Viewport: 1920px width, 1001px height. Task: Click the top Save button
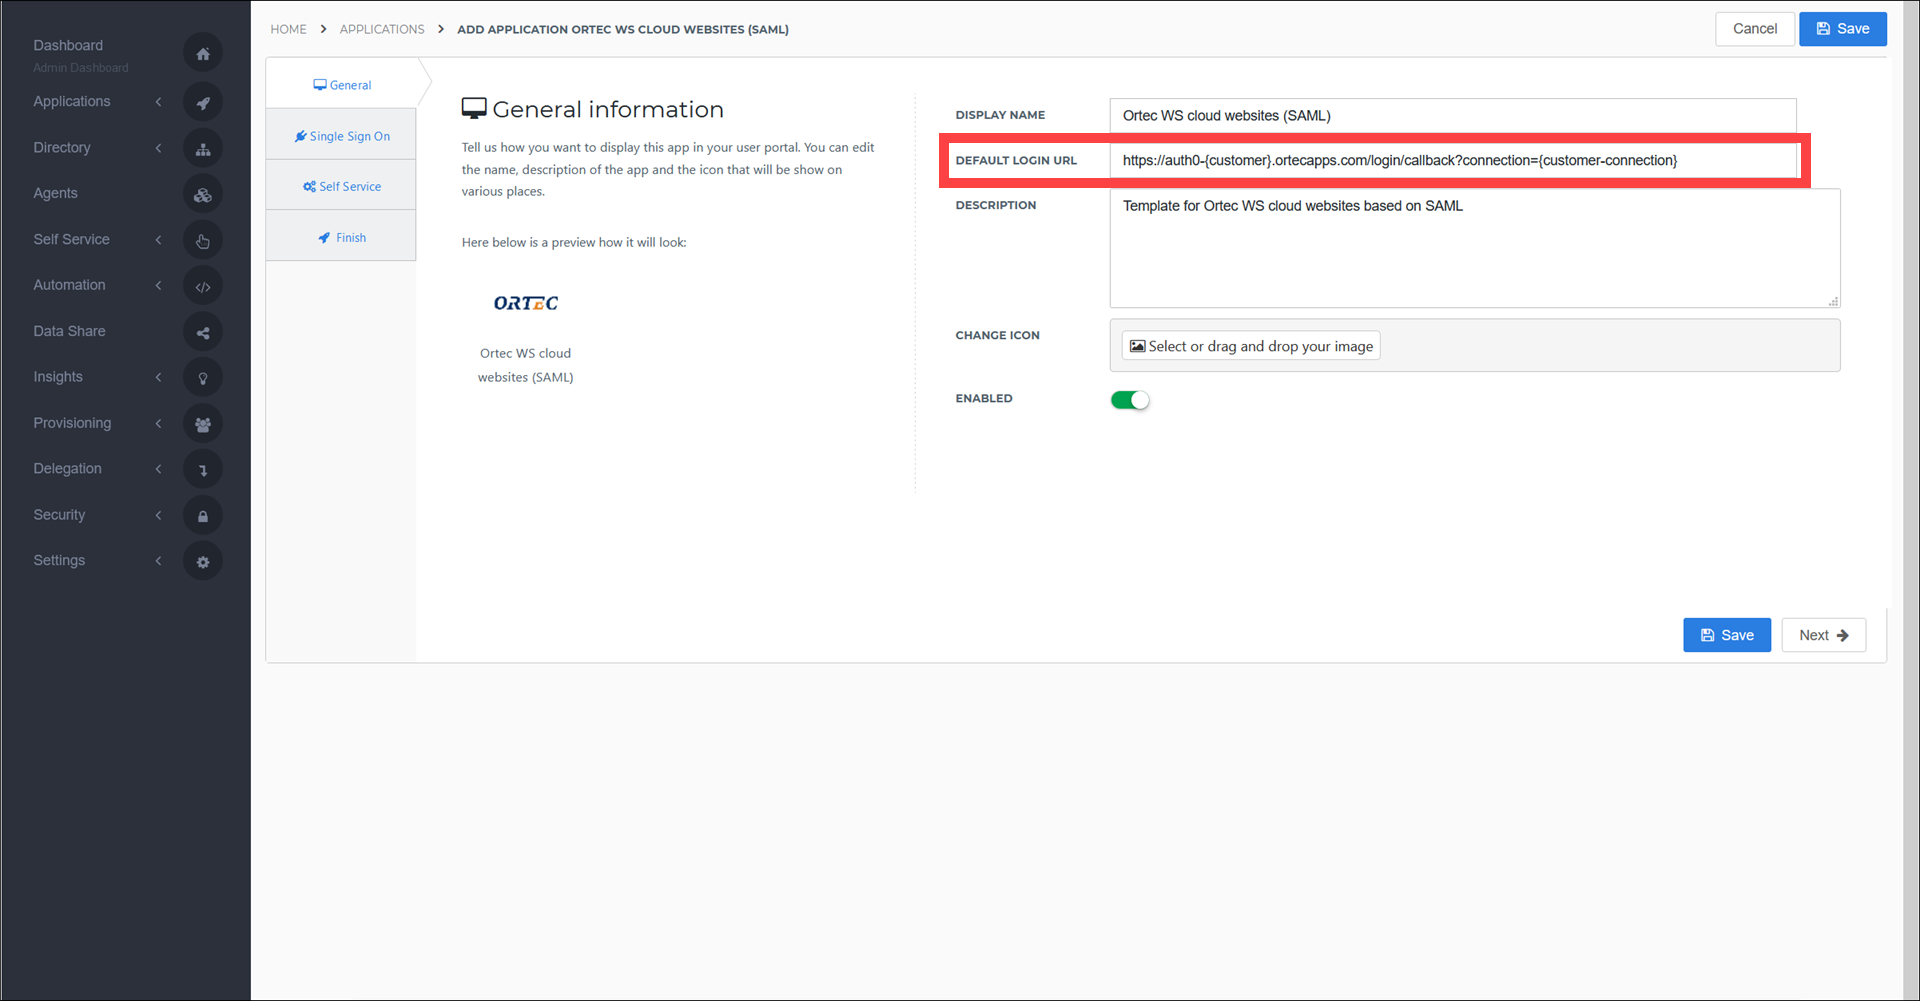tap(1843, 29)
